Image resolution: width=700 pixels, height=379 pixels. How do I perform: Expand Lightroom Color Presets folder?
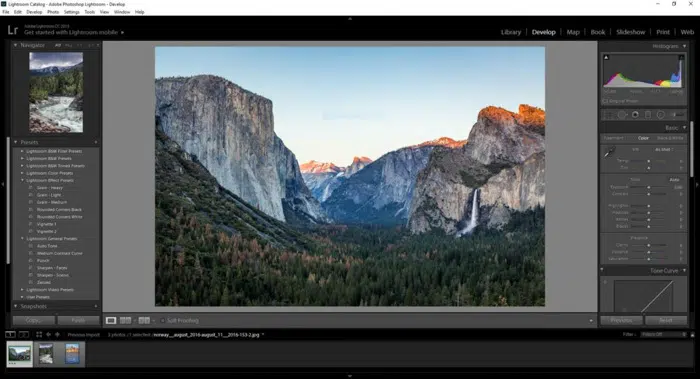coord(22,173)
